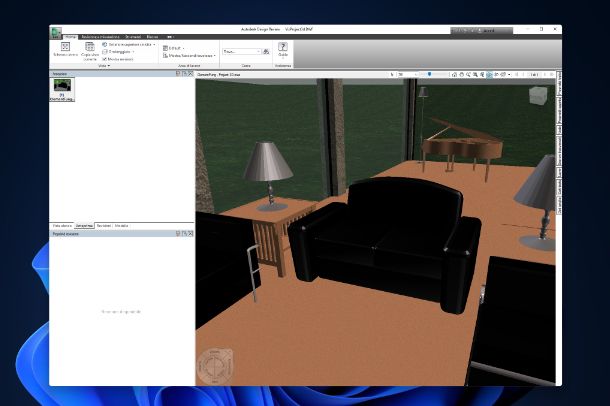The height and width of the screenshot is (406, 610).
Task: Click the steering wheel tool icon
Action: pyautogui.click(x=503, y=74)
